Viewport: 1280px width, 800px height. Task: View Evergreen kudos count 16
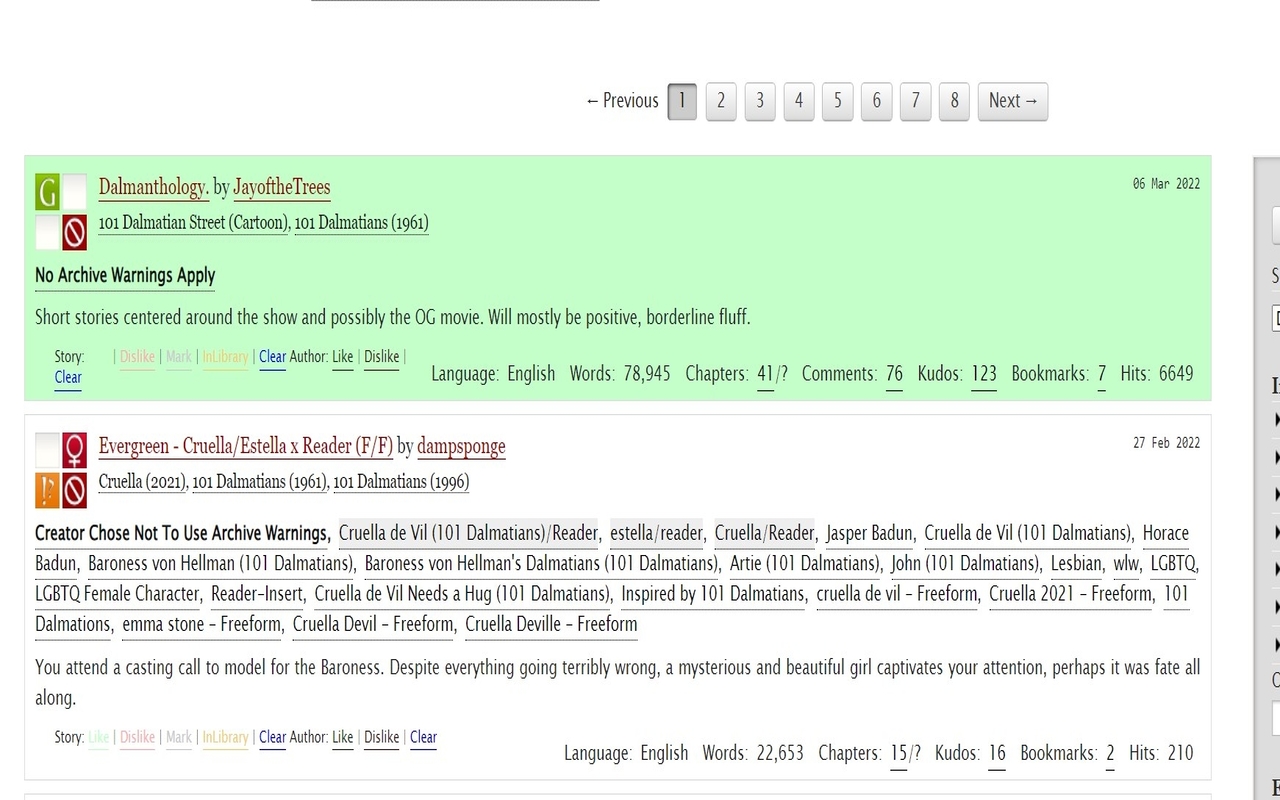point(997,753)
